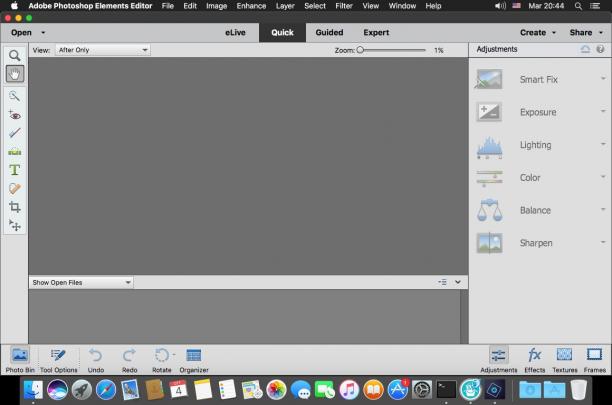Click the Lighting histogram icon
The image size is (612, 405).
[x=489, y=147]
